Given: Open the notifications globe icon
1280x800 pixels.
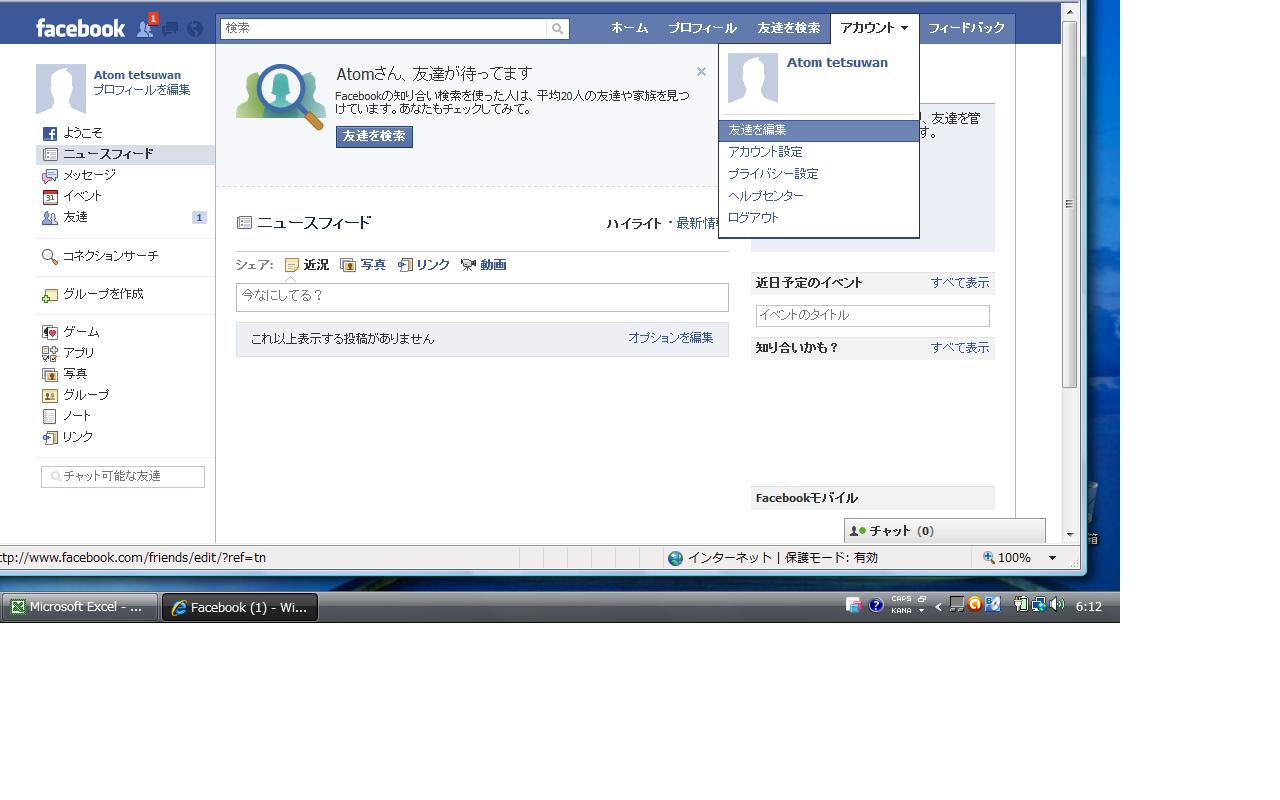Looking at the screenshot, I should [195, 28].
